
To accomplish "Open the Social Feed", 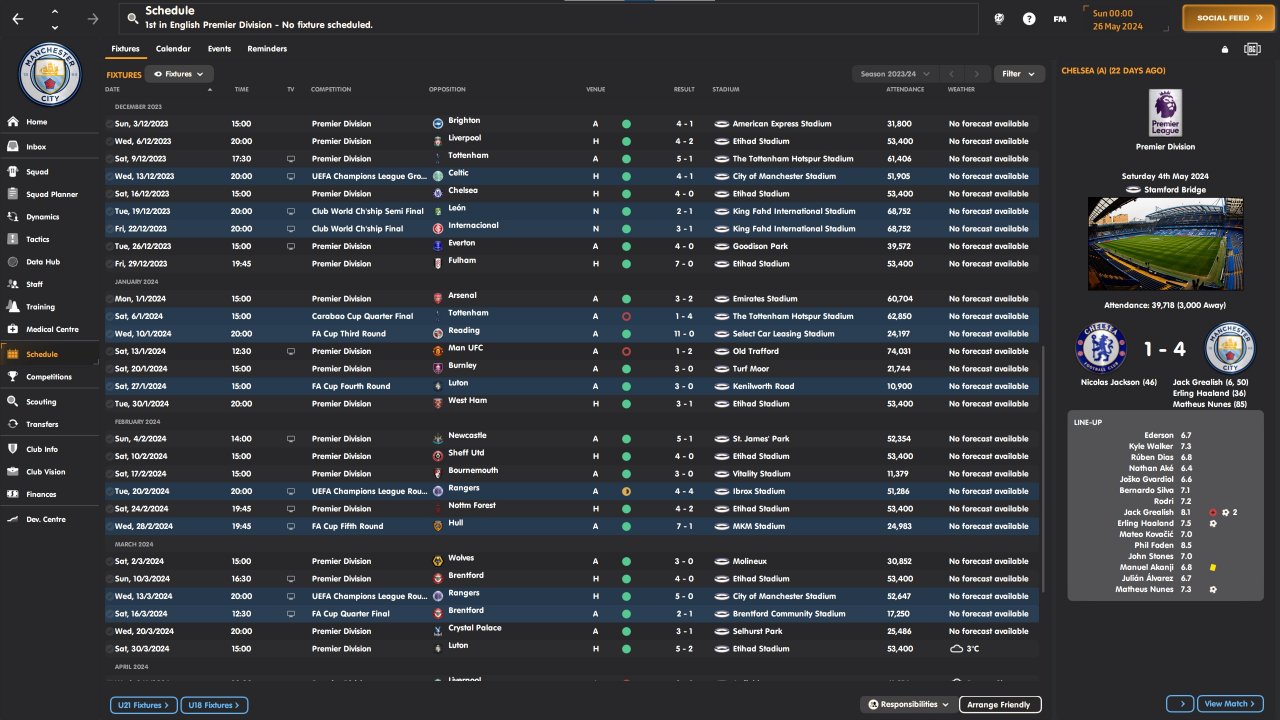I will coord(1231,18).
